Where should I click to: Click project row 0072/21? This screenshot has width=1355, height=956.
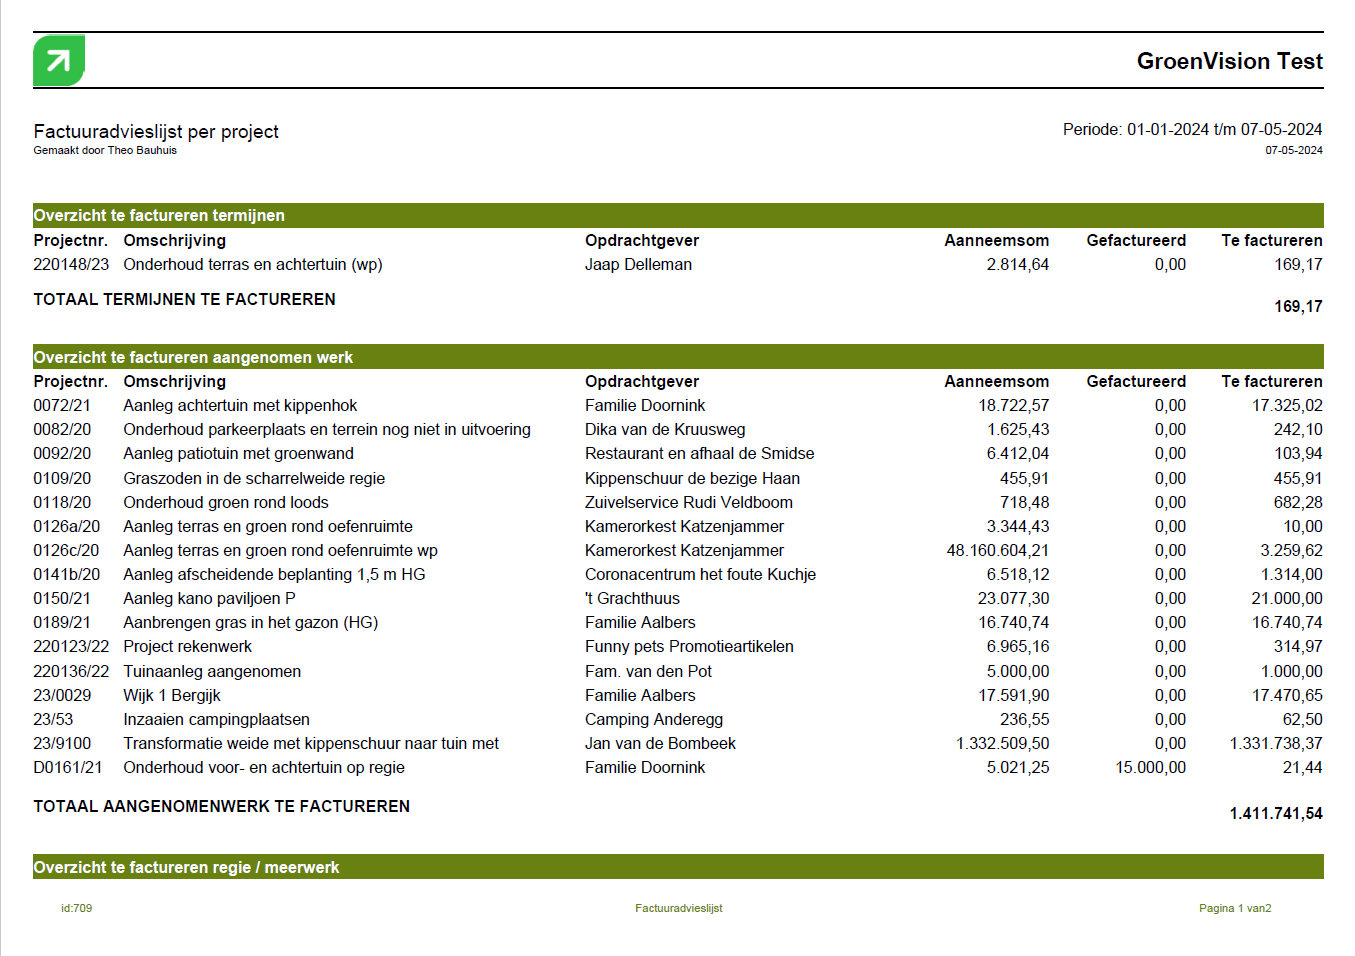(x=62, y=406)
